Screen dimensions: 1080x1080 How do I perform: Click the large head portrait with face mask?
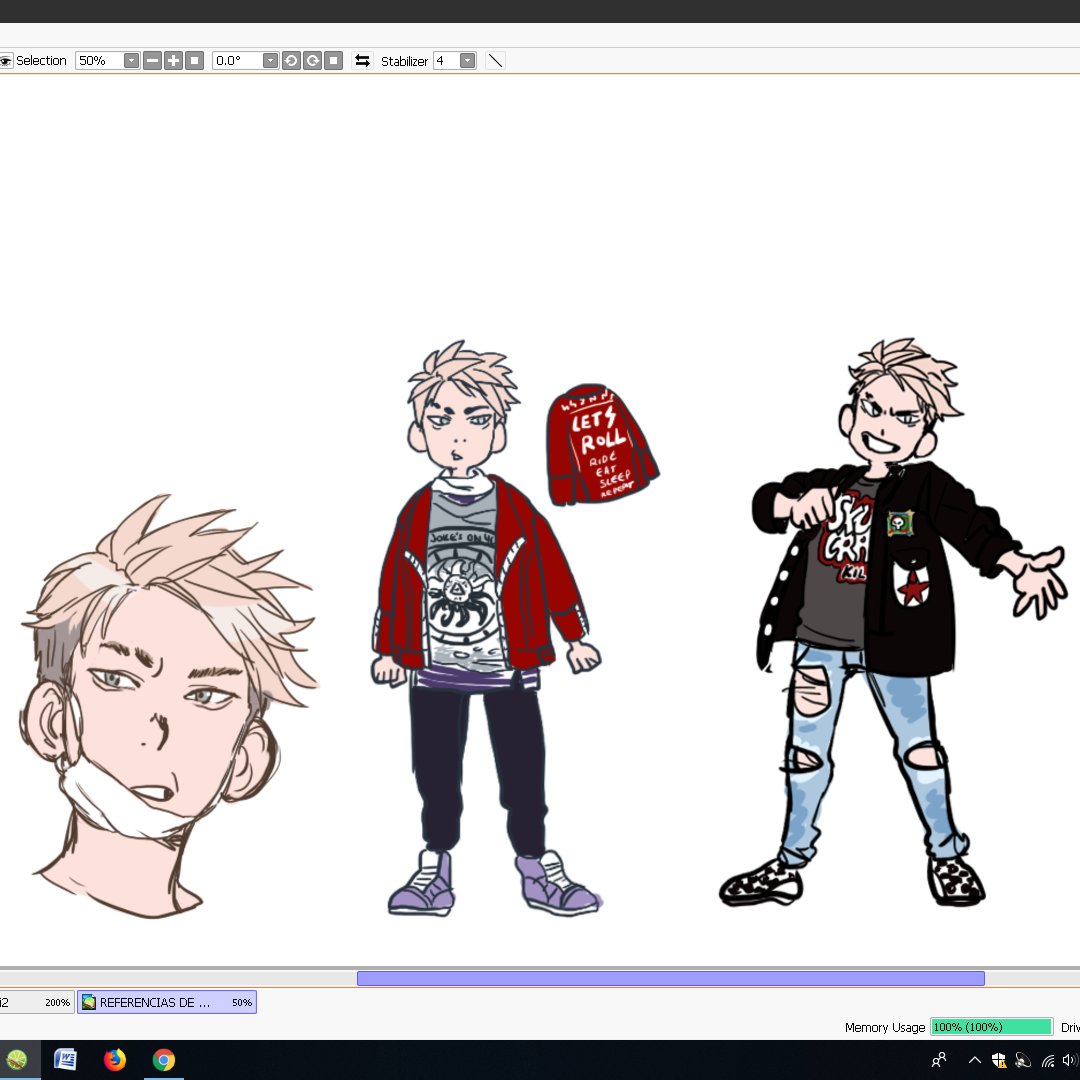coord(169,706)
